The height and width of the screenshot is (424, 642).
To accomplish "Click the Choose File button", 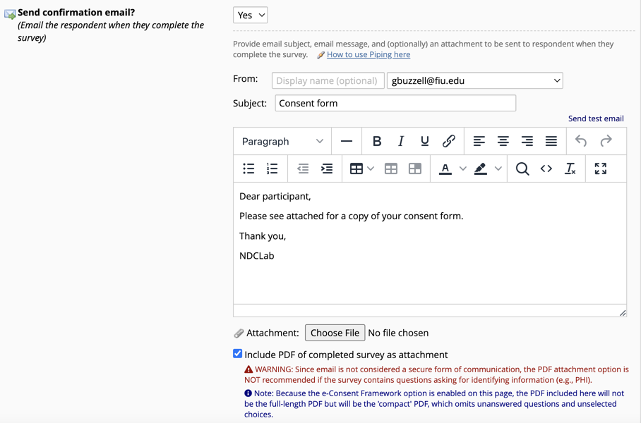I will point(335,333).
